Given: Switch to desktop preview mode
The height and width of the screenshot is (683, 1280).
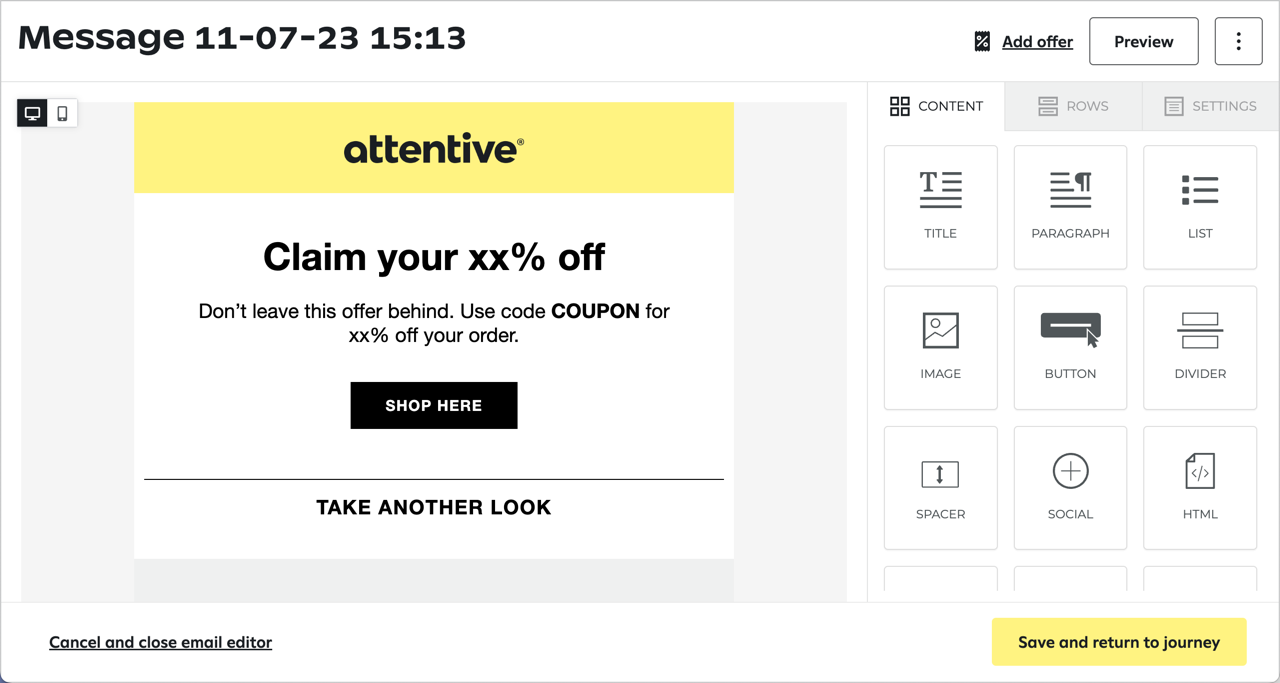Looking at the screenshot, I should tap(33, 113).
